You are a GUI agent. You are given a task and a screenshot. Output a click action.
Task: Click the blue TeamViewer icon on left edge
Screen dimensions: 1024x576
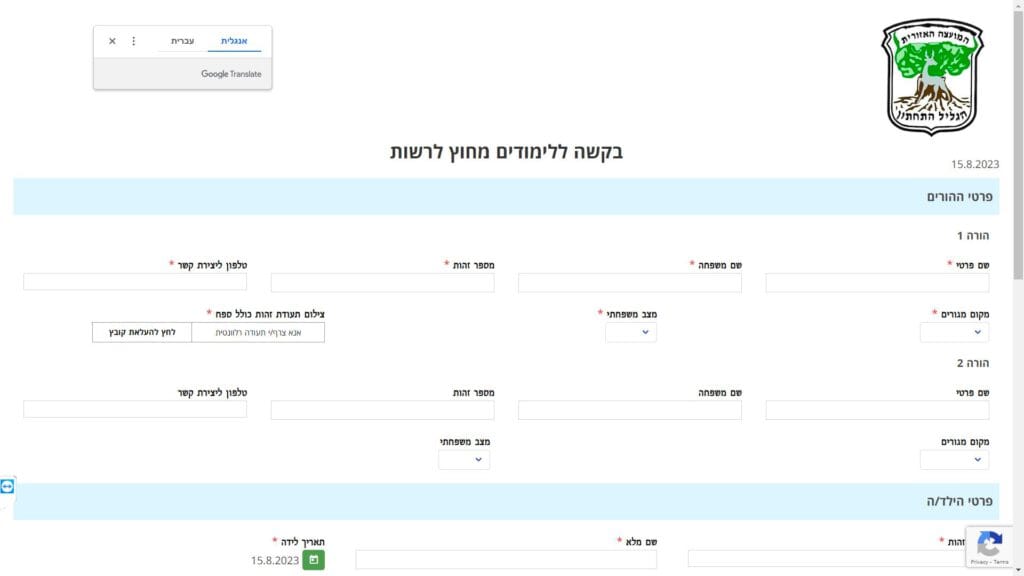[7, 486]
